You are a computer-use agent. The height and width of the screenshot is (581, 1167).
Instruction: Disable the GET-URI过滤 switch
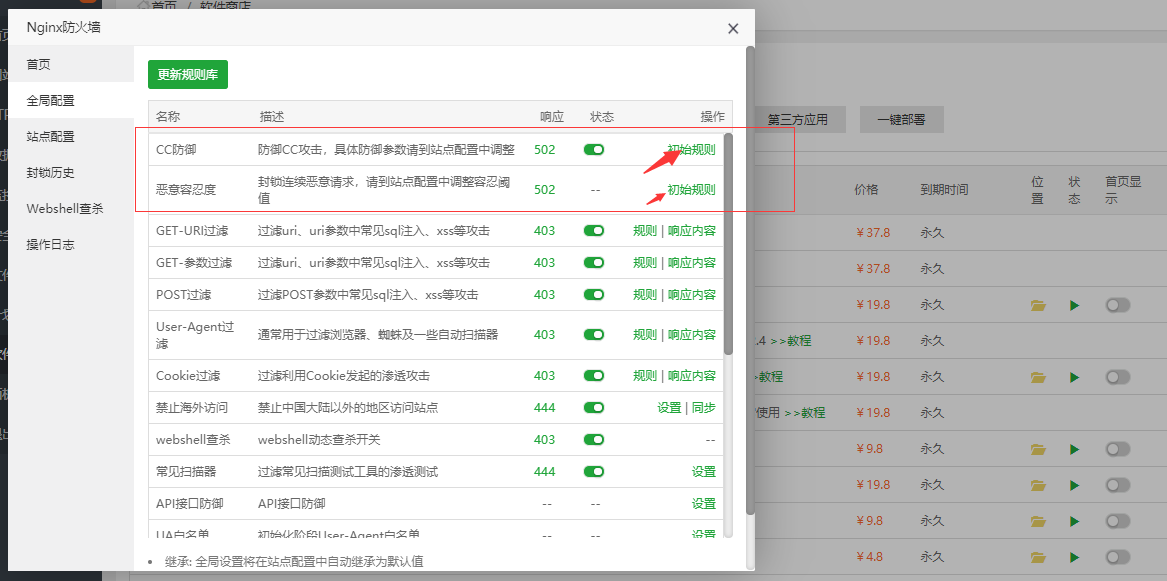[594, 231]
